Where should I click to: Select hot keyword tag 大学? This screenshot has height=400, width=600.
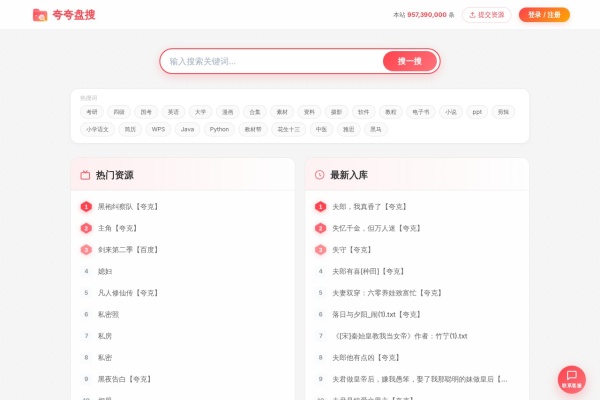(201, 112)
